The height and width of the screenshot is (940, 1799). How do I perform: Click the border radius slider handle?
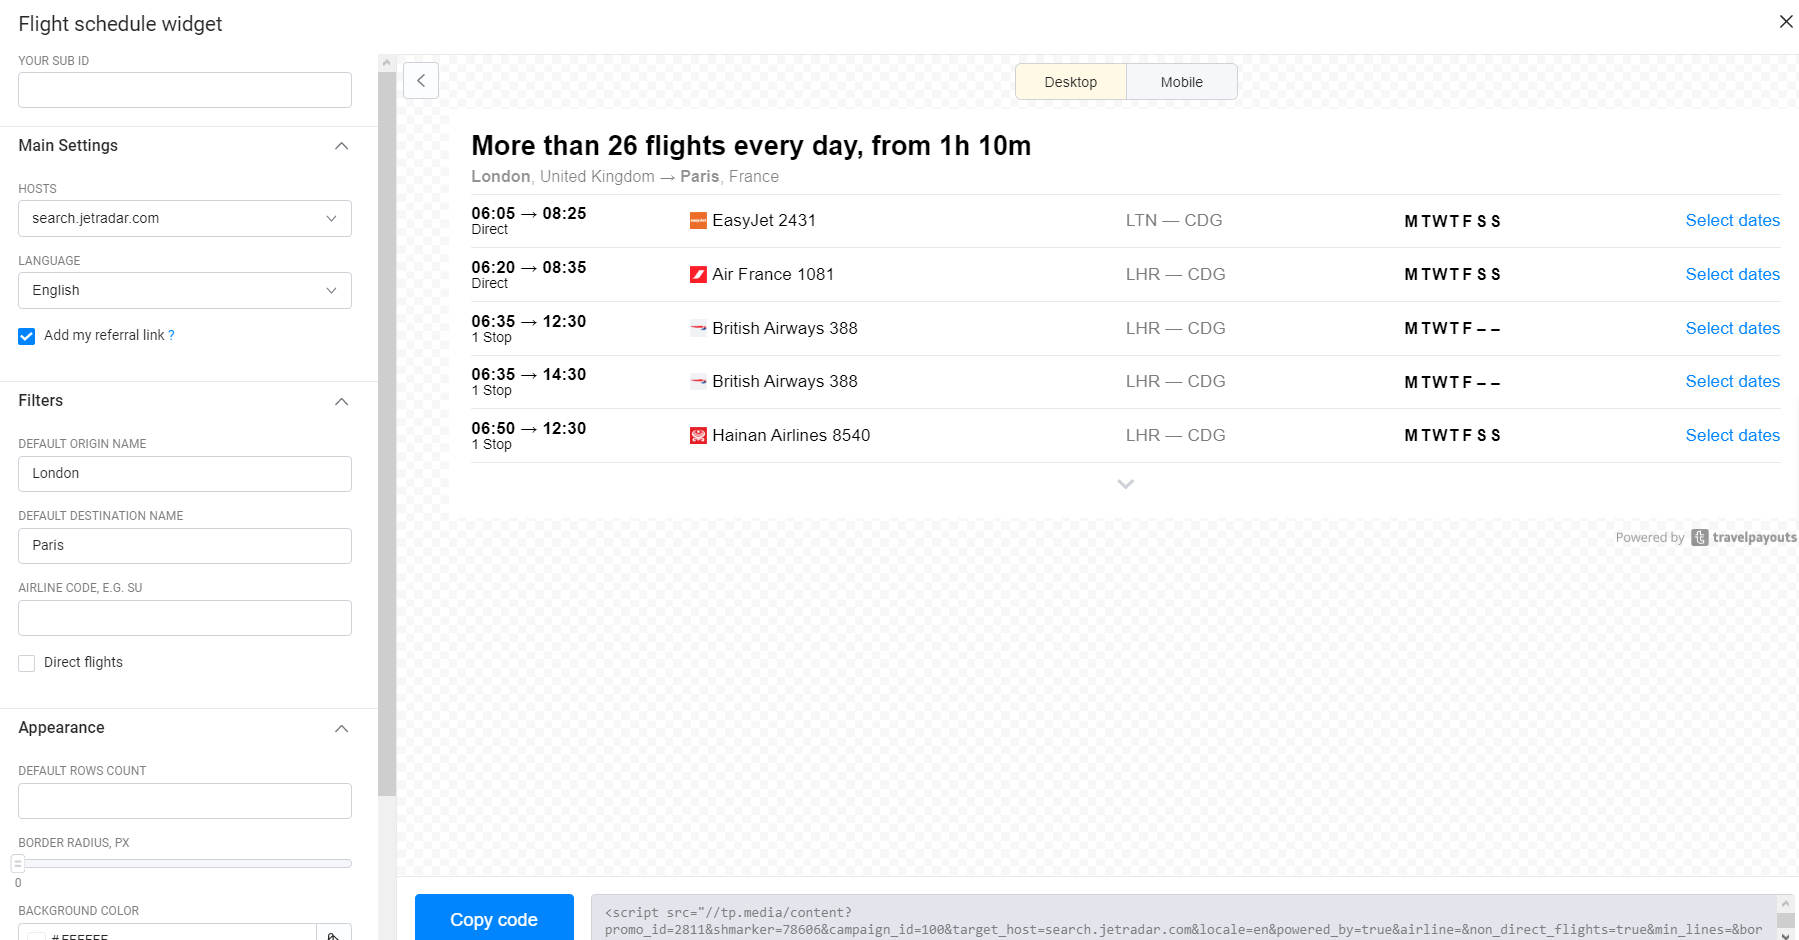tap(18, 863)
